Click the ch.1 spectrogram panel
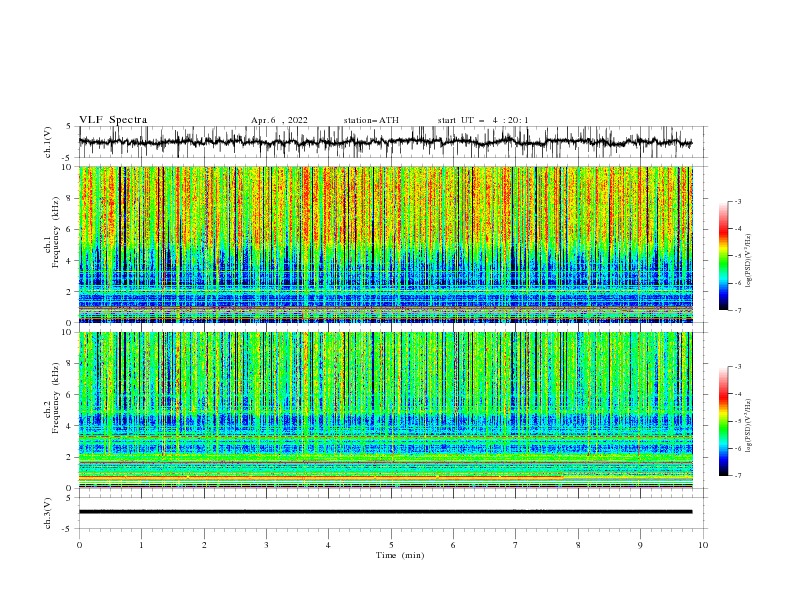This screenshot has height=612, width=792. click(385, 244)
